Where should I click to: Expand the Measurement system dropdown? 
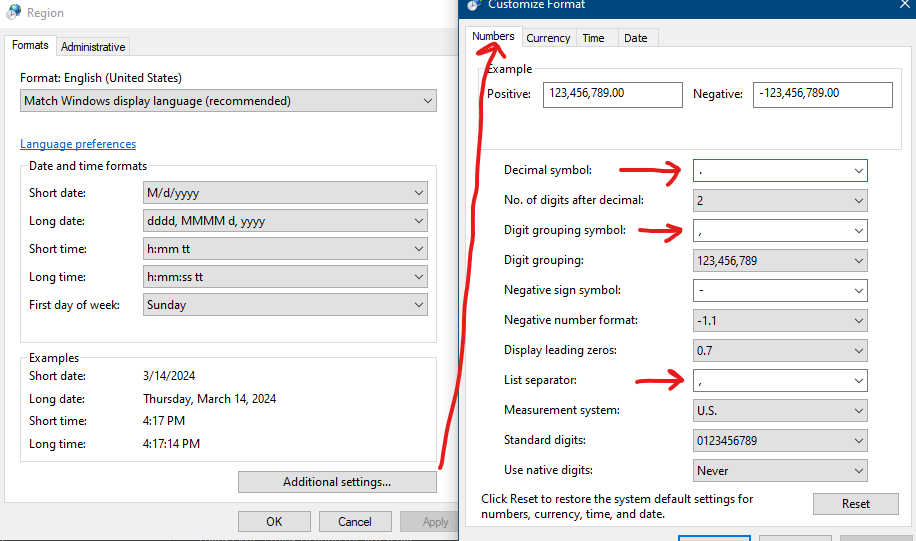(780, 411)
